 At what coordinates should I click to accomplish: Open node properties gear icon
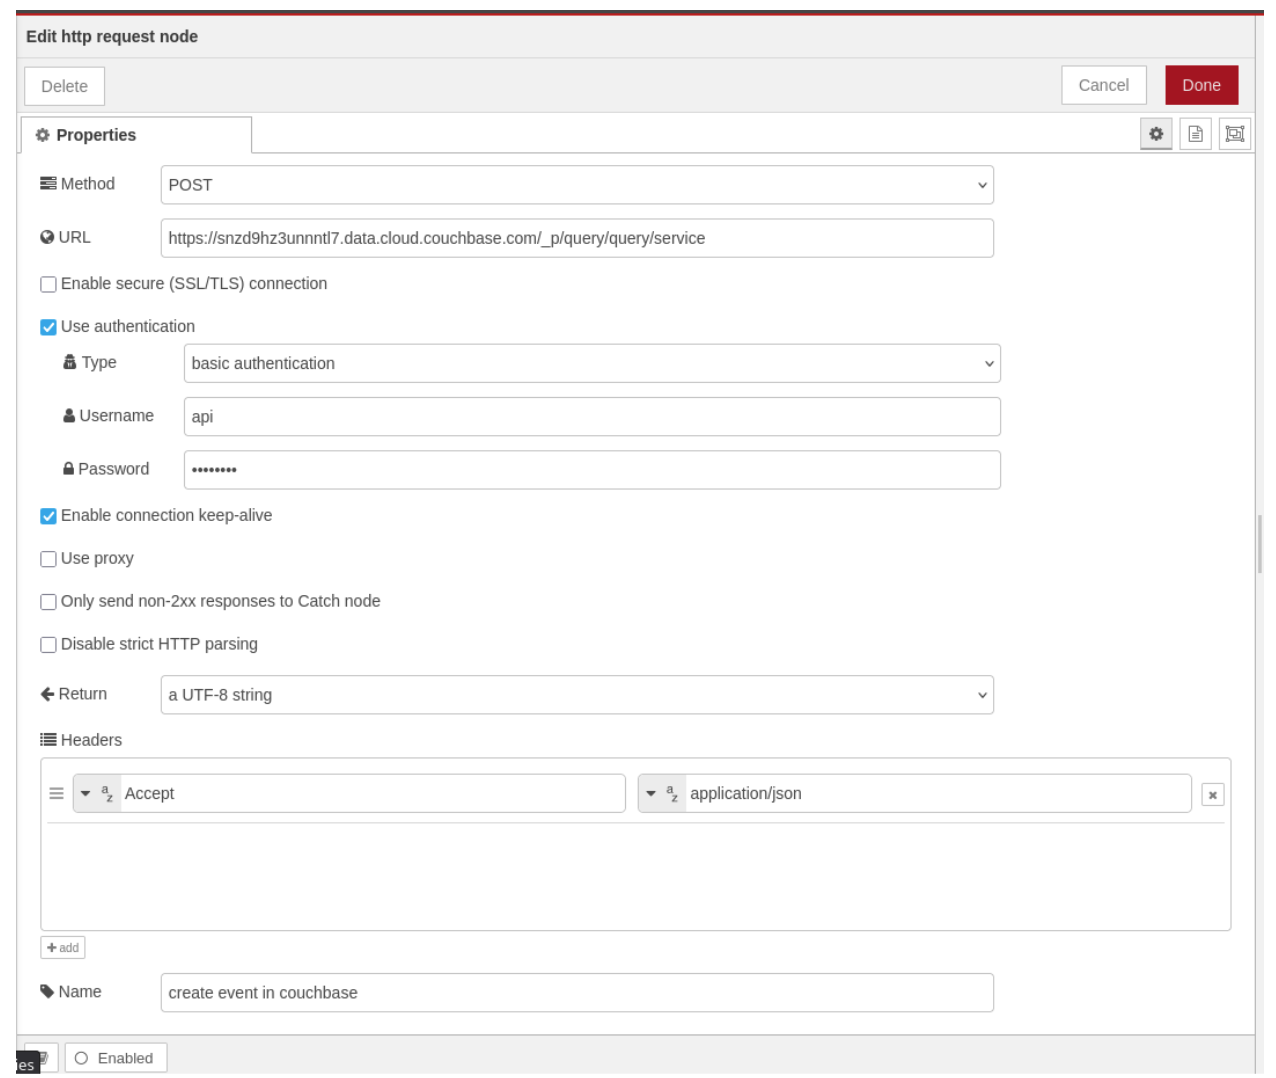[1156, 134]
